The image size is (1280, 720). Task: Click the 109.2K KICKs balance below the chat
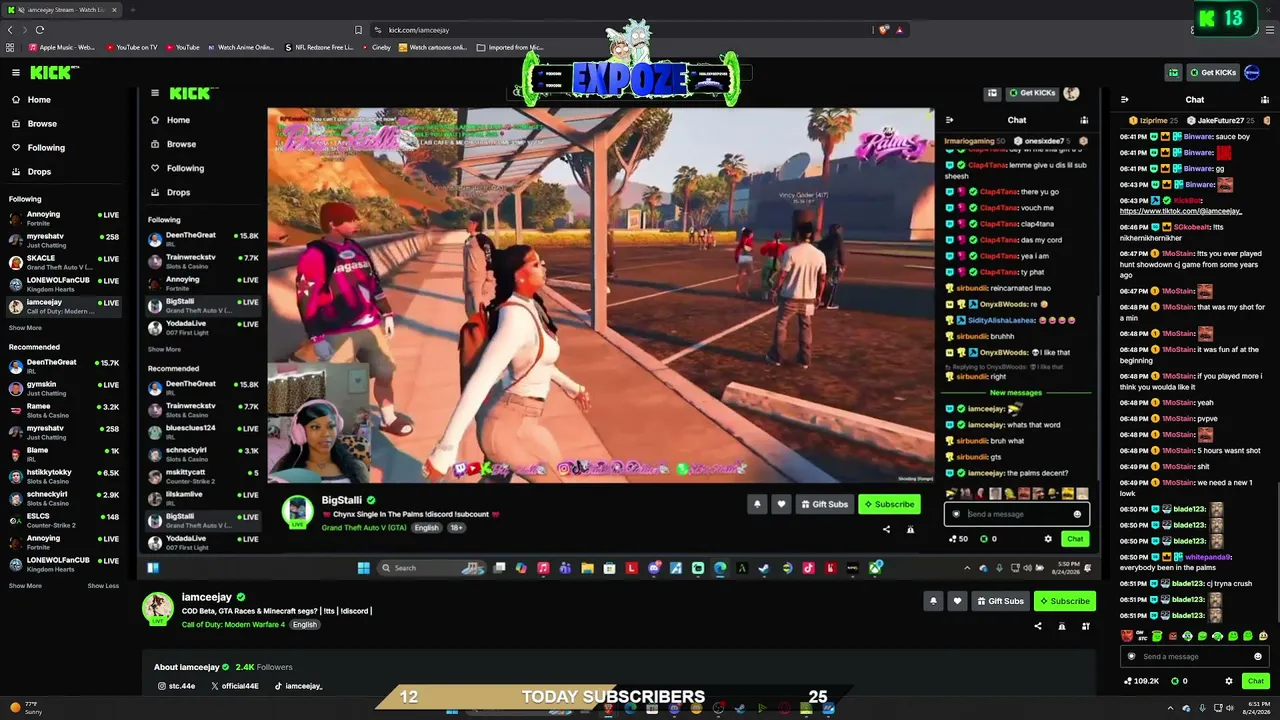[x=1140, y=681]
